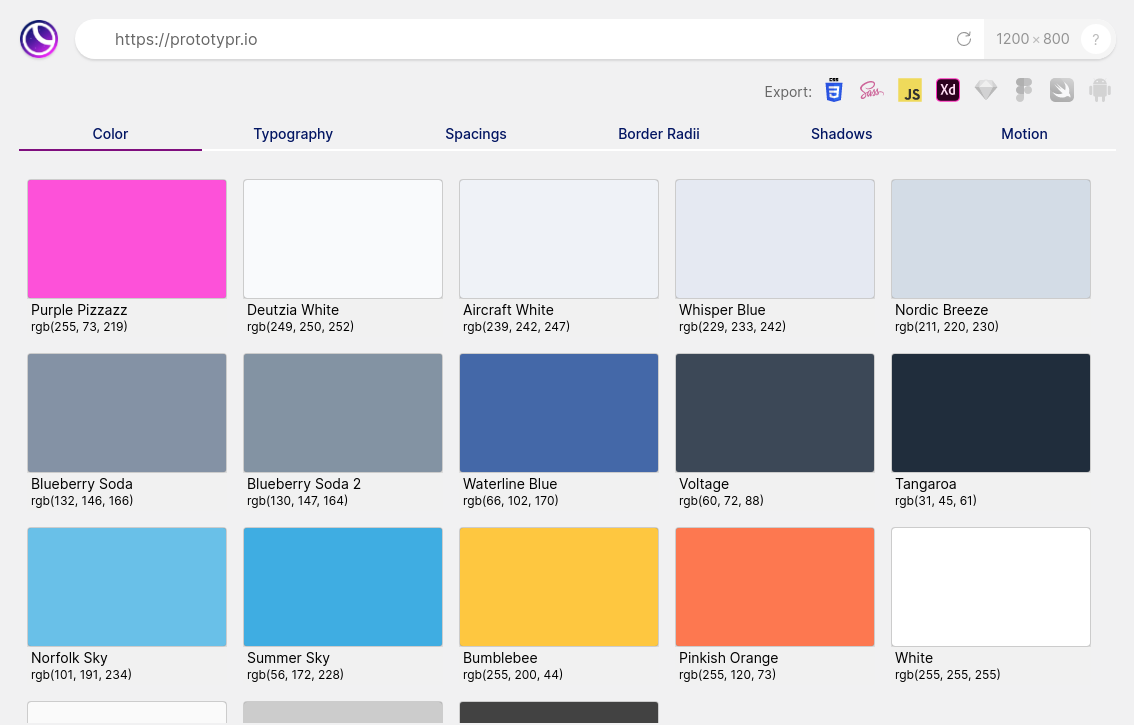
Task: Click the 'Pinkish Orange' color name
Action: pos(728,658)
